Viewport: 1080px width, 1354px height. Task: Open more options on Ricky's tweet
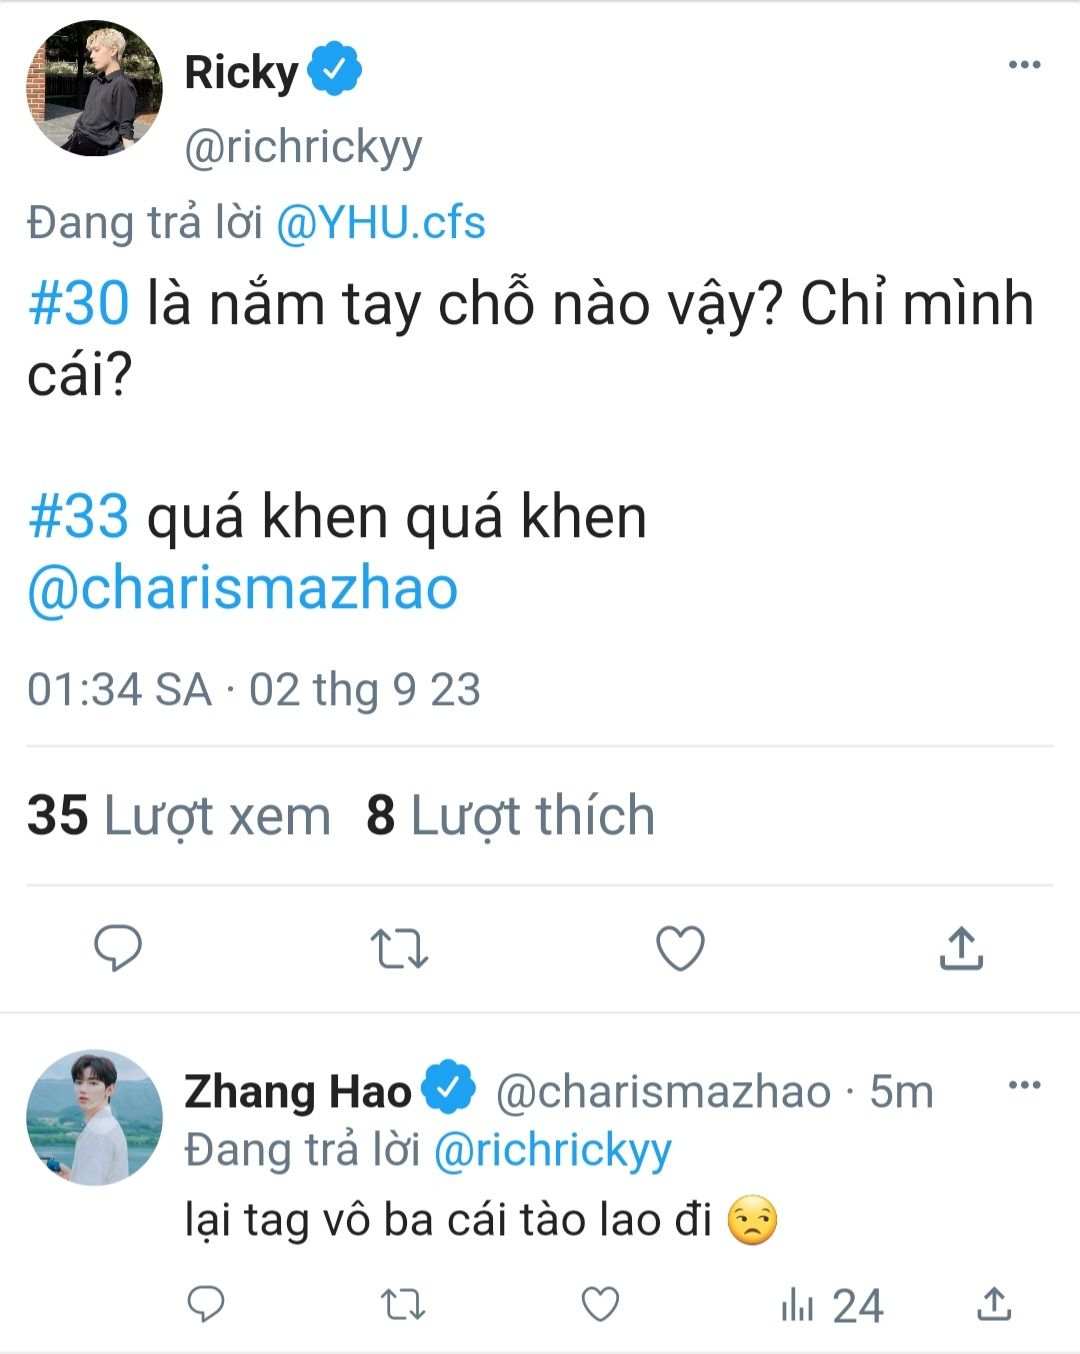coord(1024,65)
